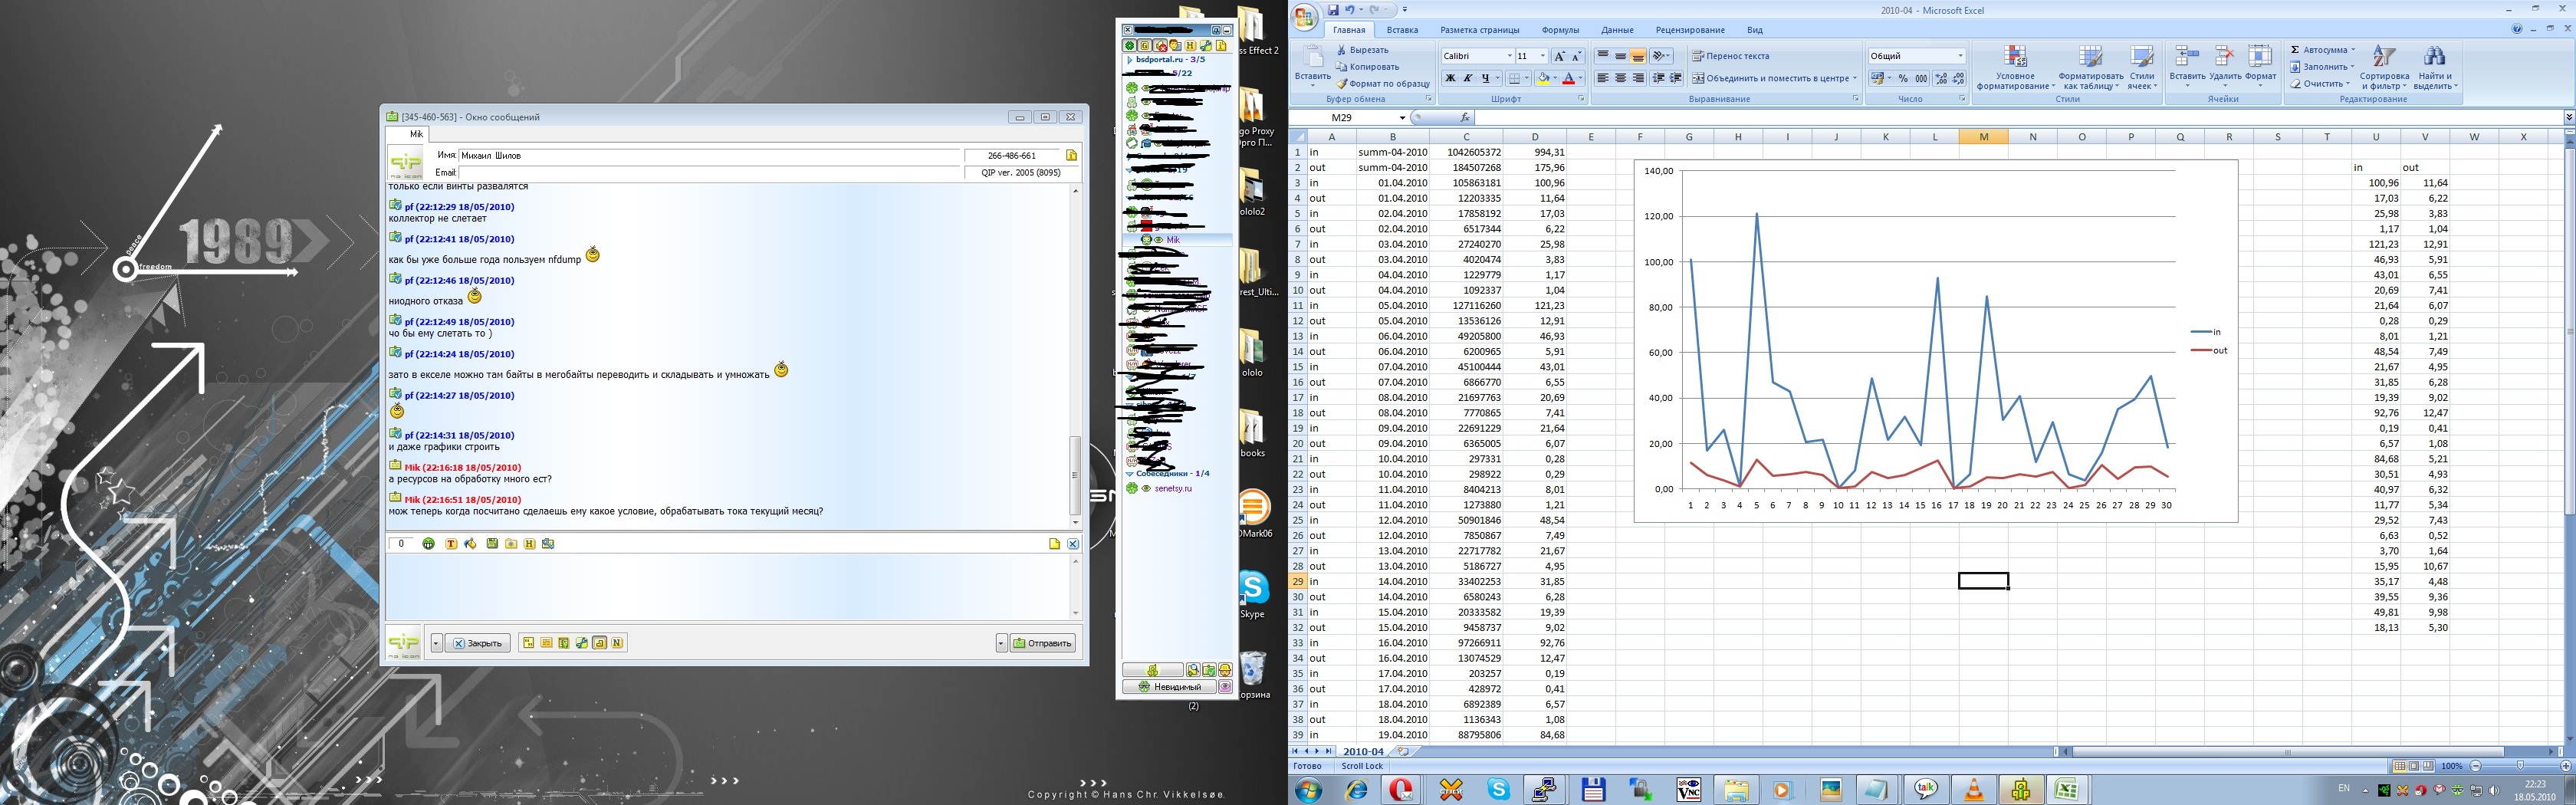Switch to Page Layout view in status bar
This screenshot has height=805, width=2576.
(x=2414, y=766)
